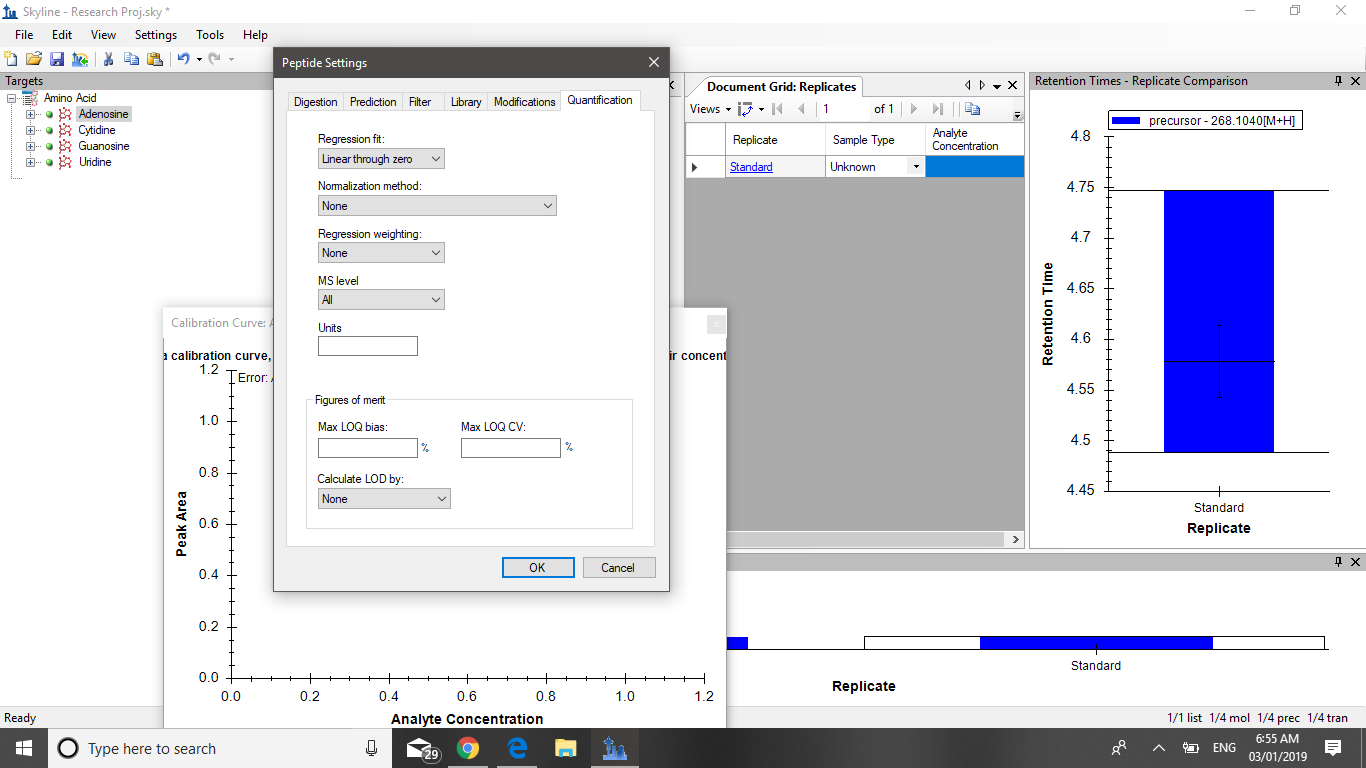Click the Max LOQ bias input field
The height and width of the screenshot is (768, 1366).
[367, 448]
